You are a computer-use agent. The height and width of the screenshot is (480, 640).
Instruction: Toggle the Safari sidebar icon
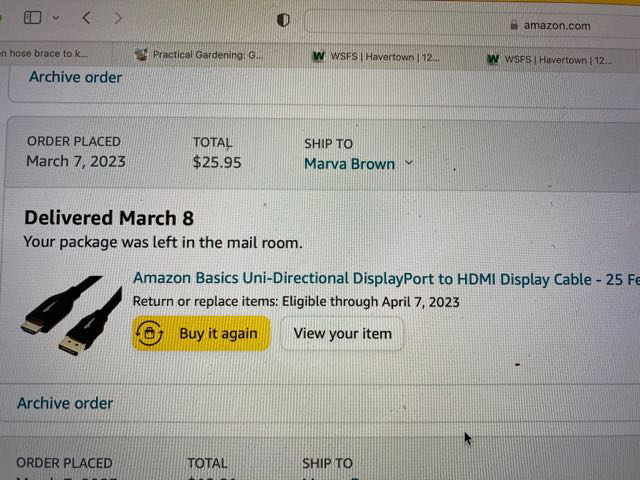(33, 18)
